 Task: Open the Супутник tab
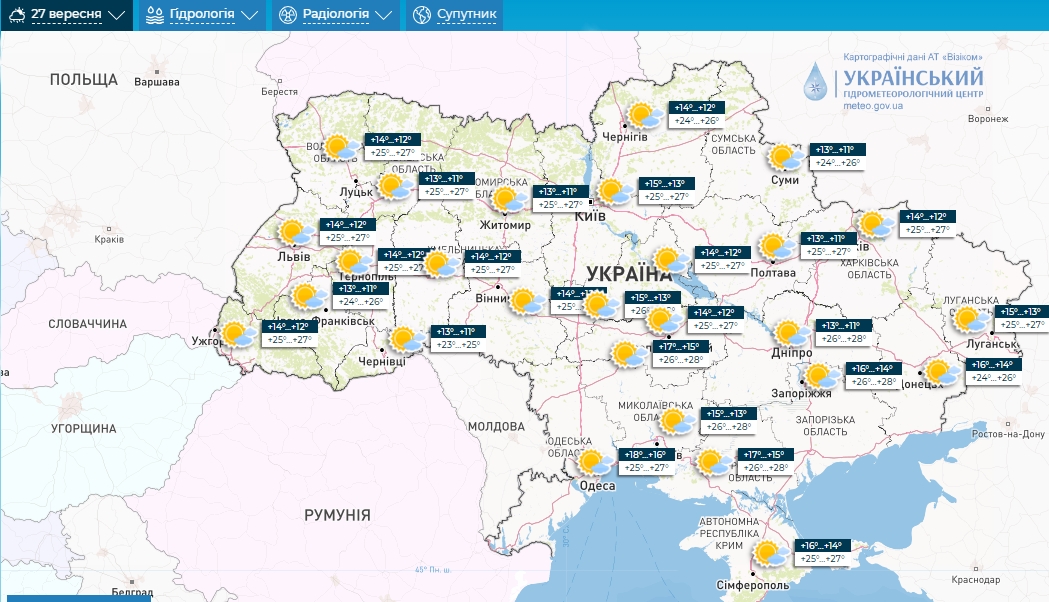[x=454, y=15]
